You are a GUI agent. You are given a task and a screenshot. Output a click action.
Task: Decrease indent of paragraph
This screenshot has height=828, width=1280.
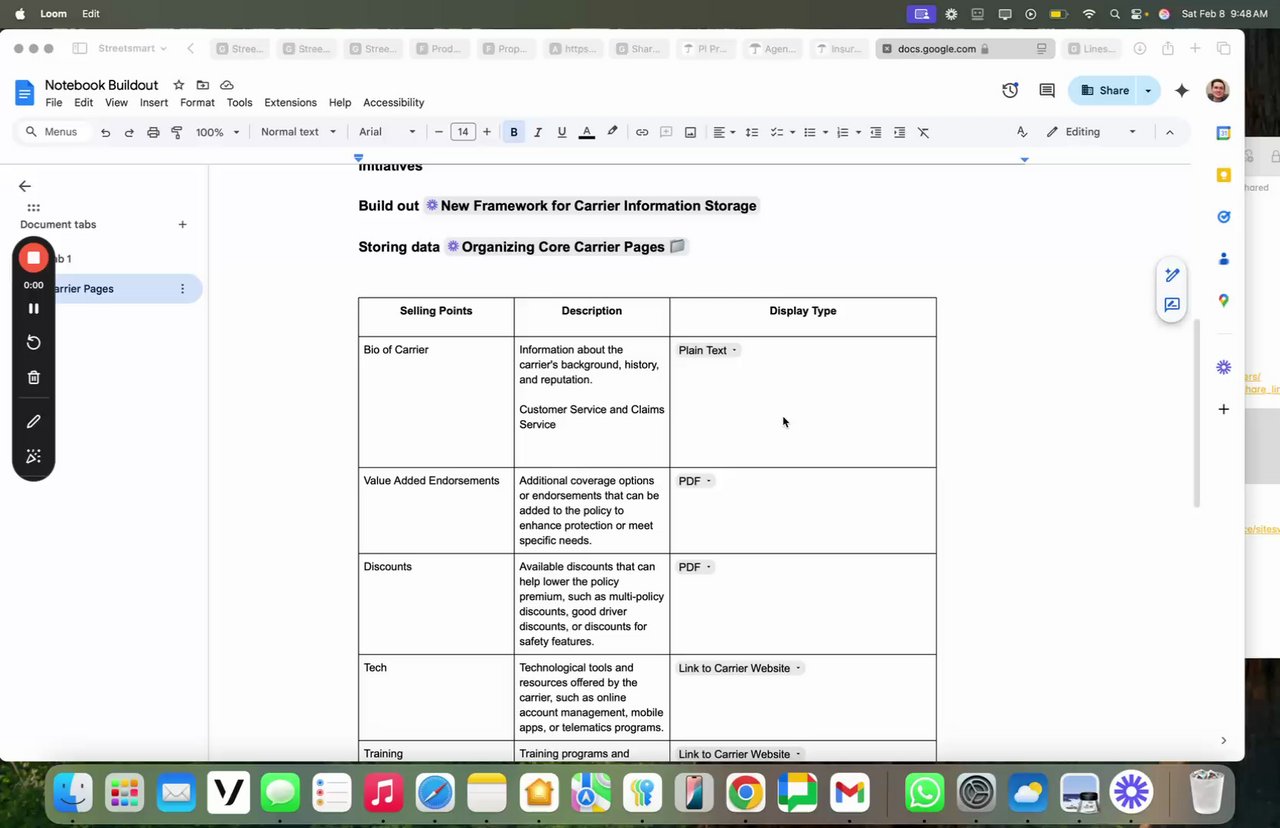pyautogui.click(x=876, y=132)
